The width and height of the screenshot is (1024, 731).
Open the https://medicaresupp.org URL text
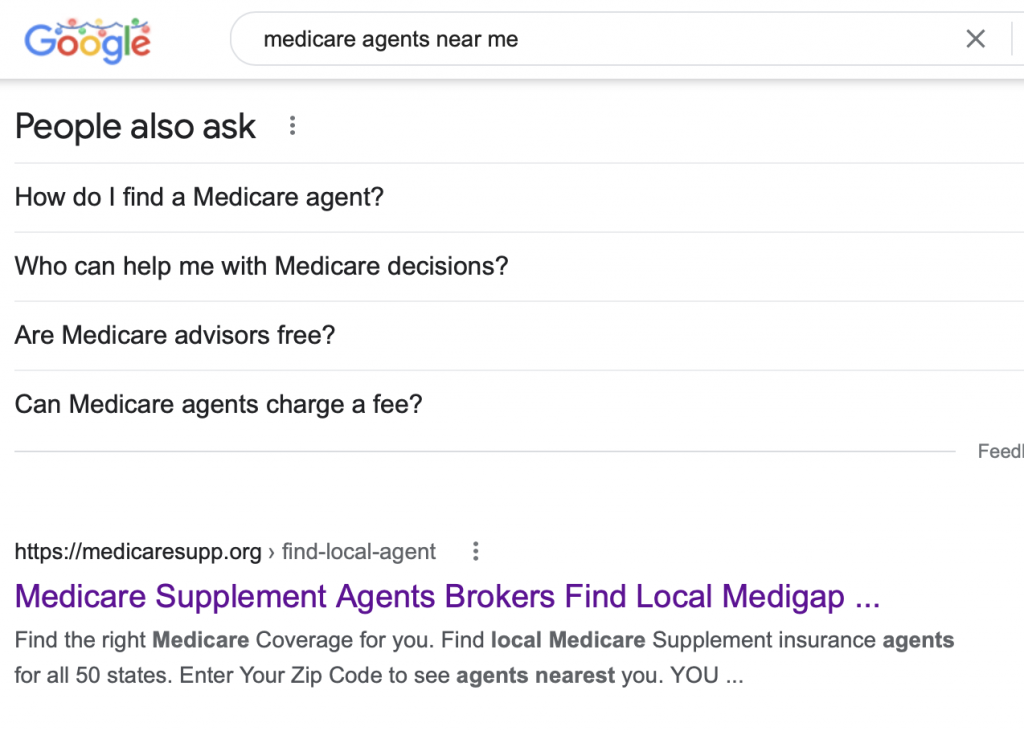(x=138, y=552)
